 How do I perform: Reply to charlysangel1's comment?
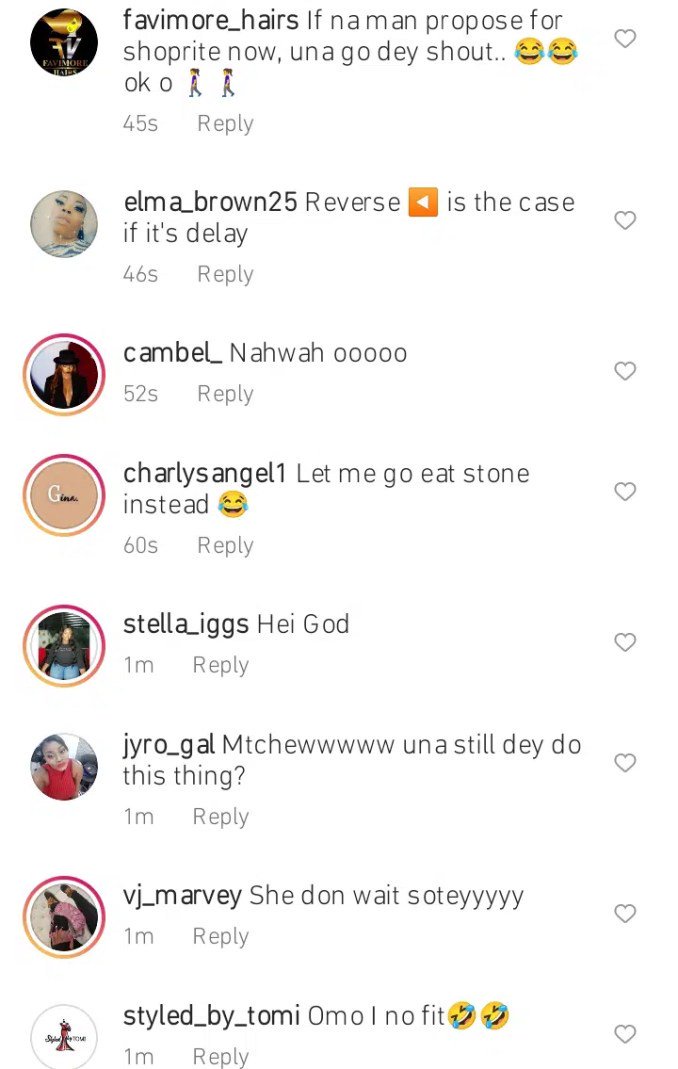[x=224, y=545]
